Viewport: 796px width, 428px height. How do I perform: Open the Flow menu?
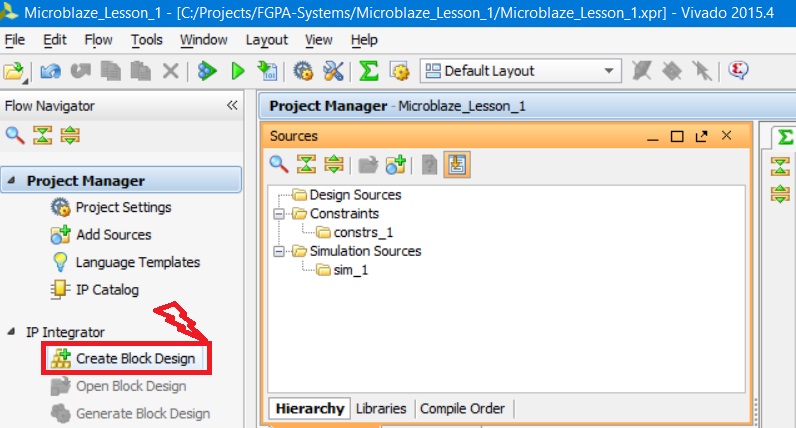(x=98, y=40)
